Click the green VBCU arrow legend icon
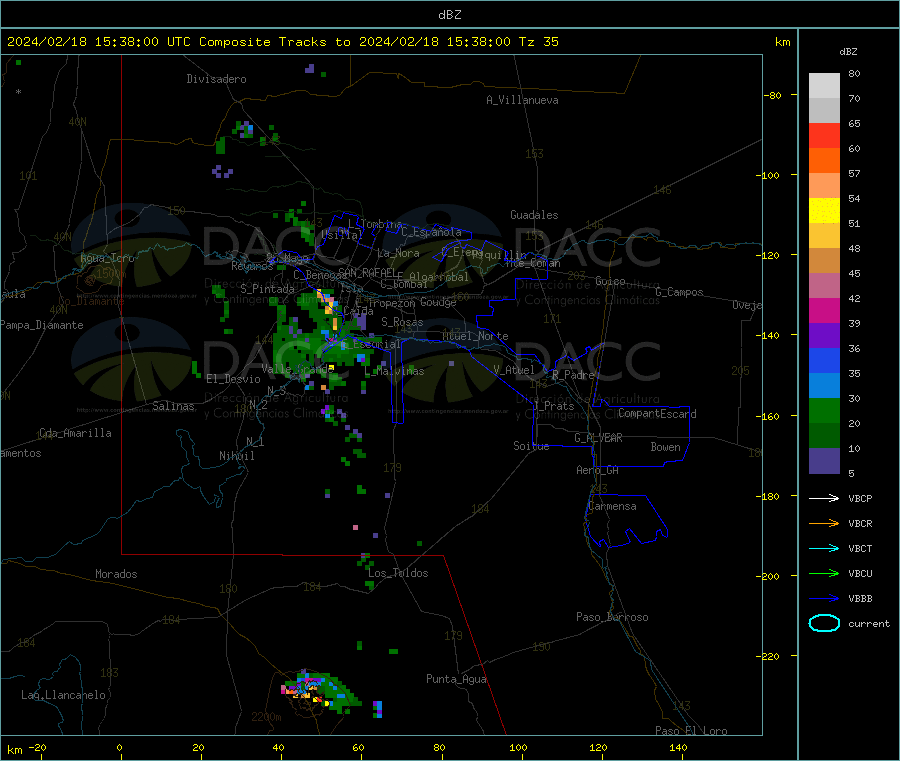This screenshot has height=761, width=900. point(824,573)
